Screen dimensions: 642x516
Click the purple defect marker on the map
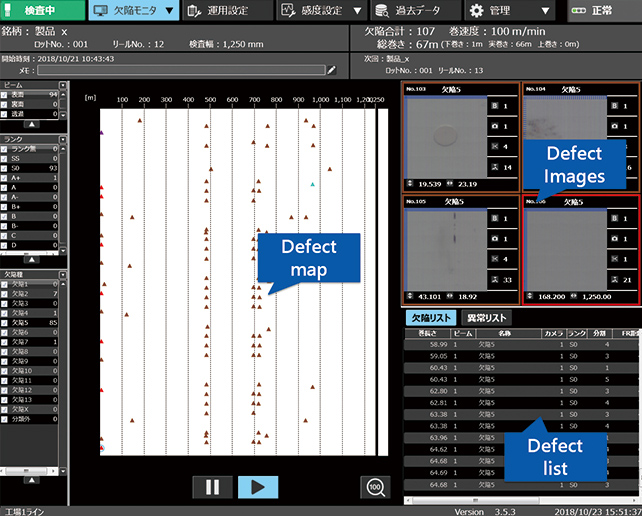(x=102, y=133)
